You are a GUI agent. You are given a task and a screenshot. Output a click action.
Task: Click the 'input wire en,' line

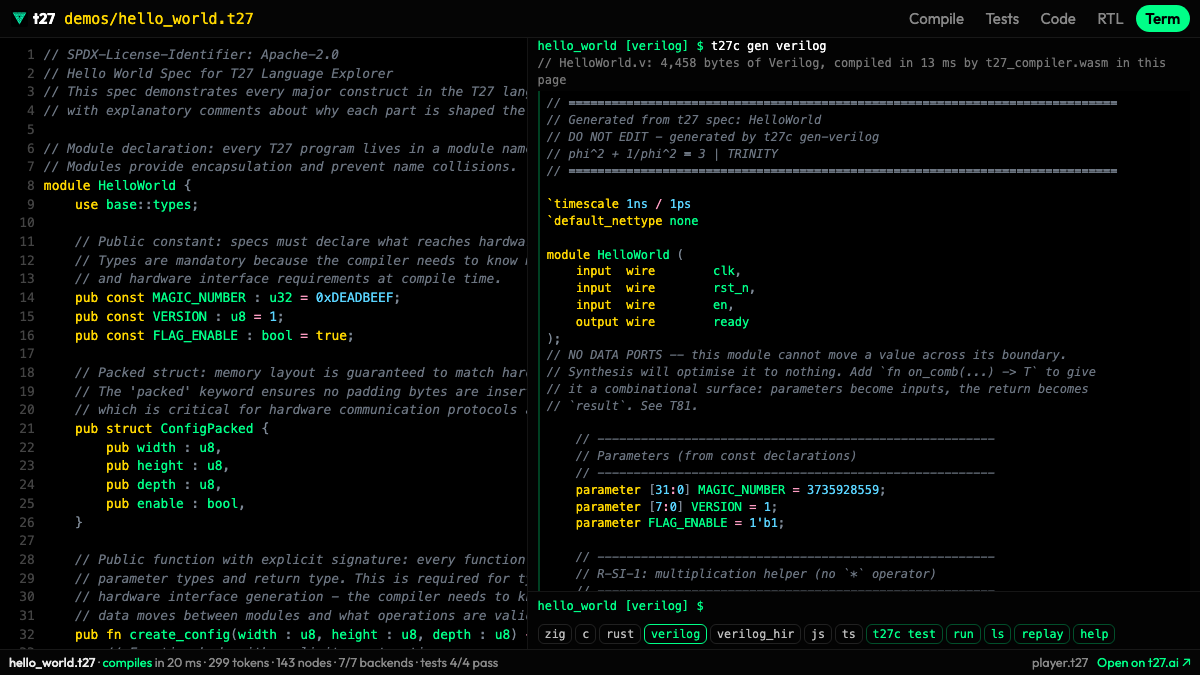coord(655,305)
